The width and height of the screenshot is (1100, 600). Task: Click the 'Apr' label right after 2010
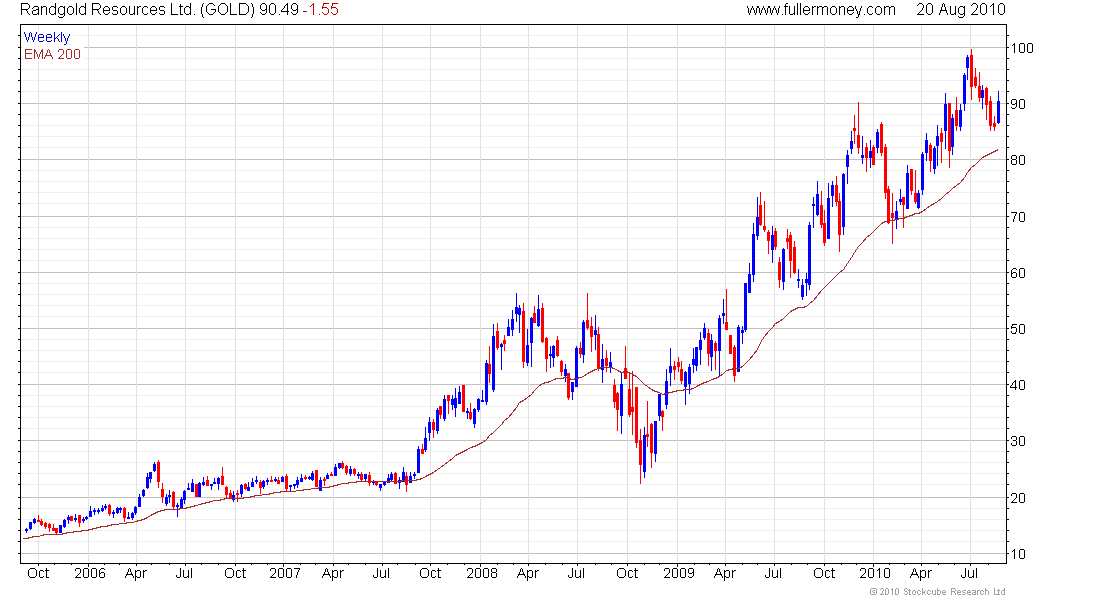click(x=921, y=573)
